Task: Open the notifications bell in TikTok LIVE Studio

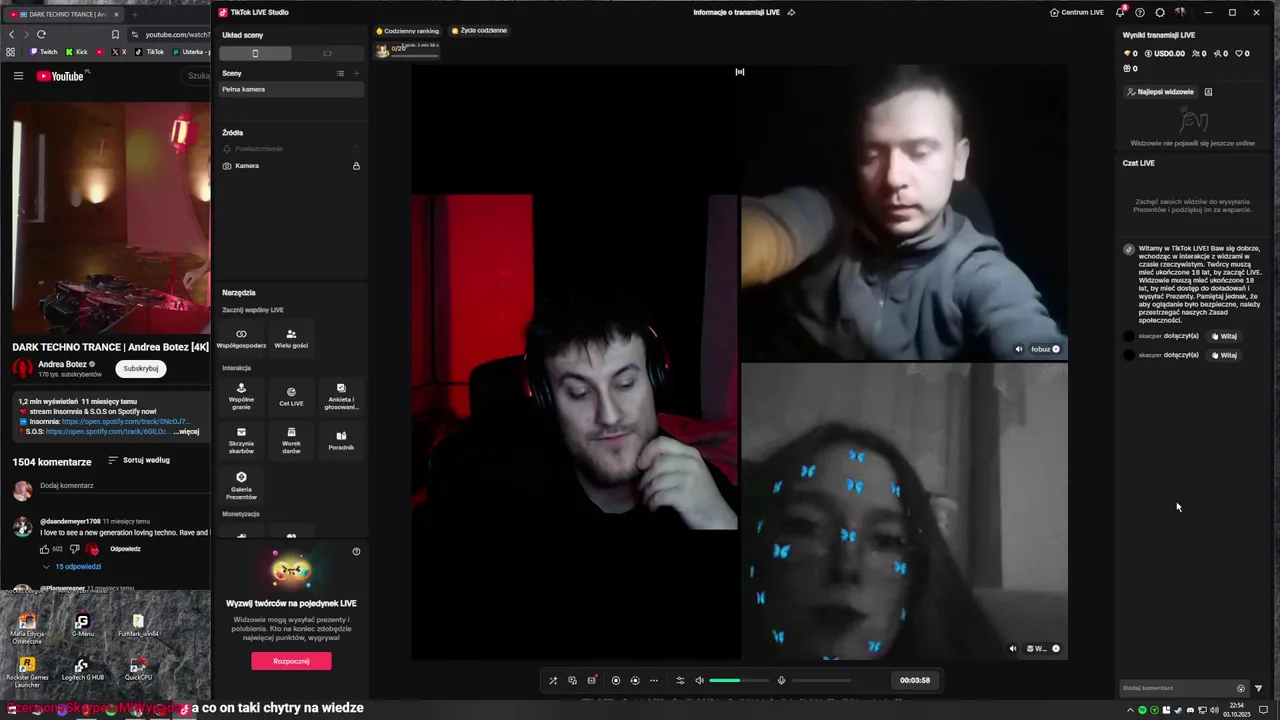Action: point(1120,12)
